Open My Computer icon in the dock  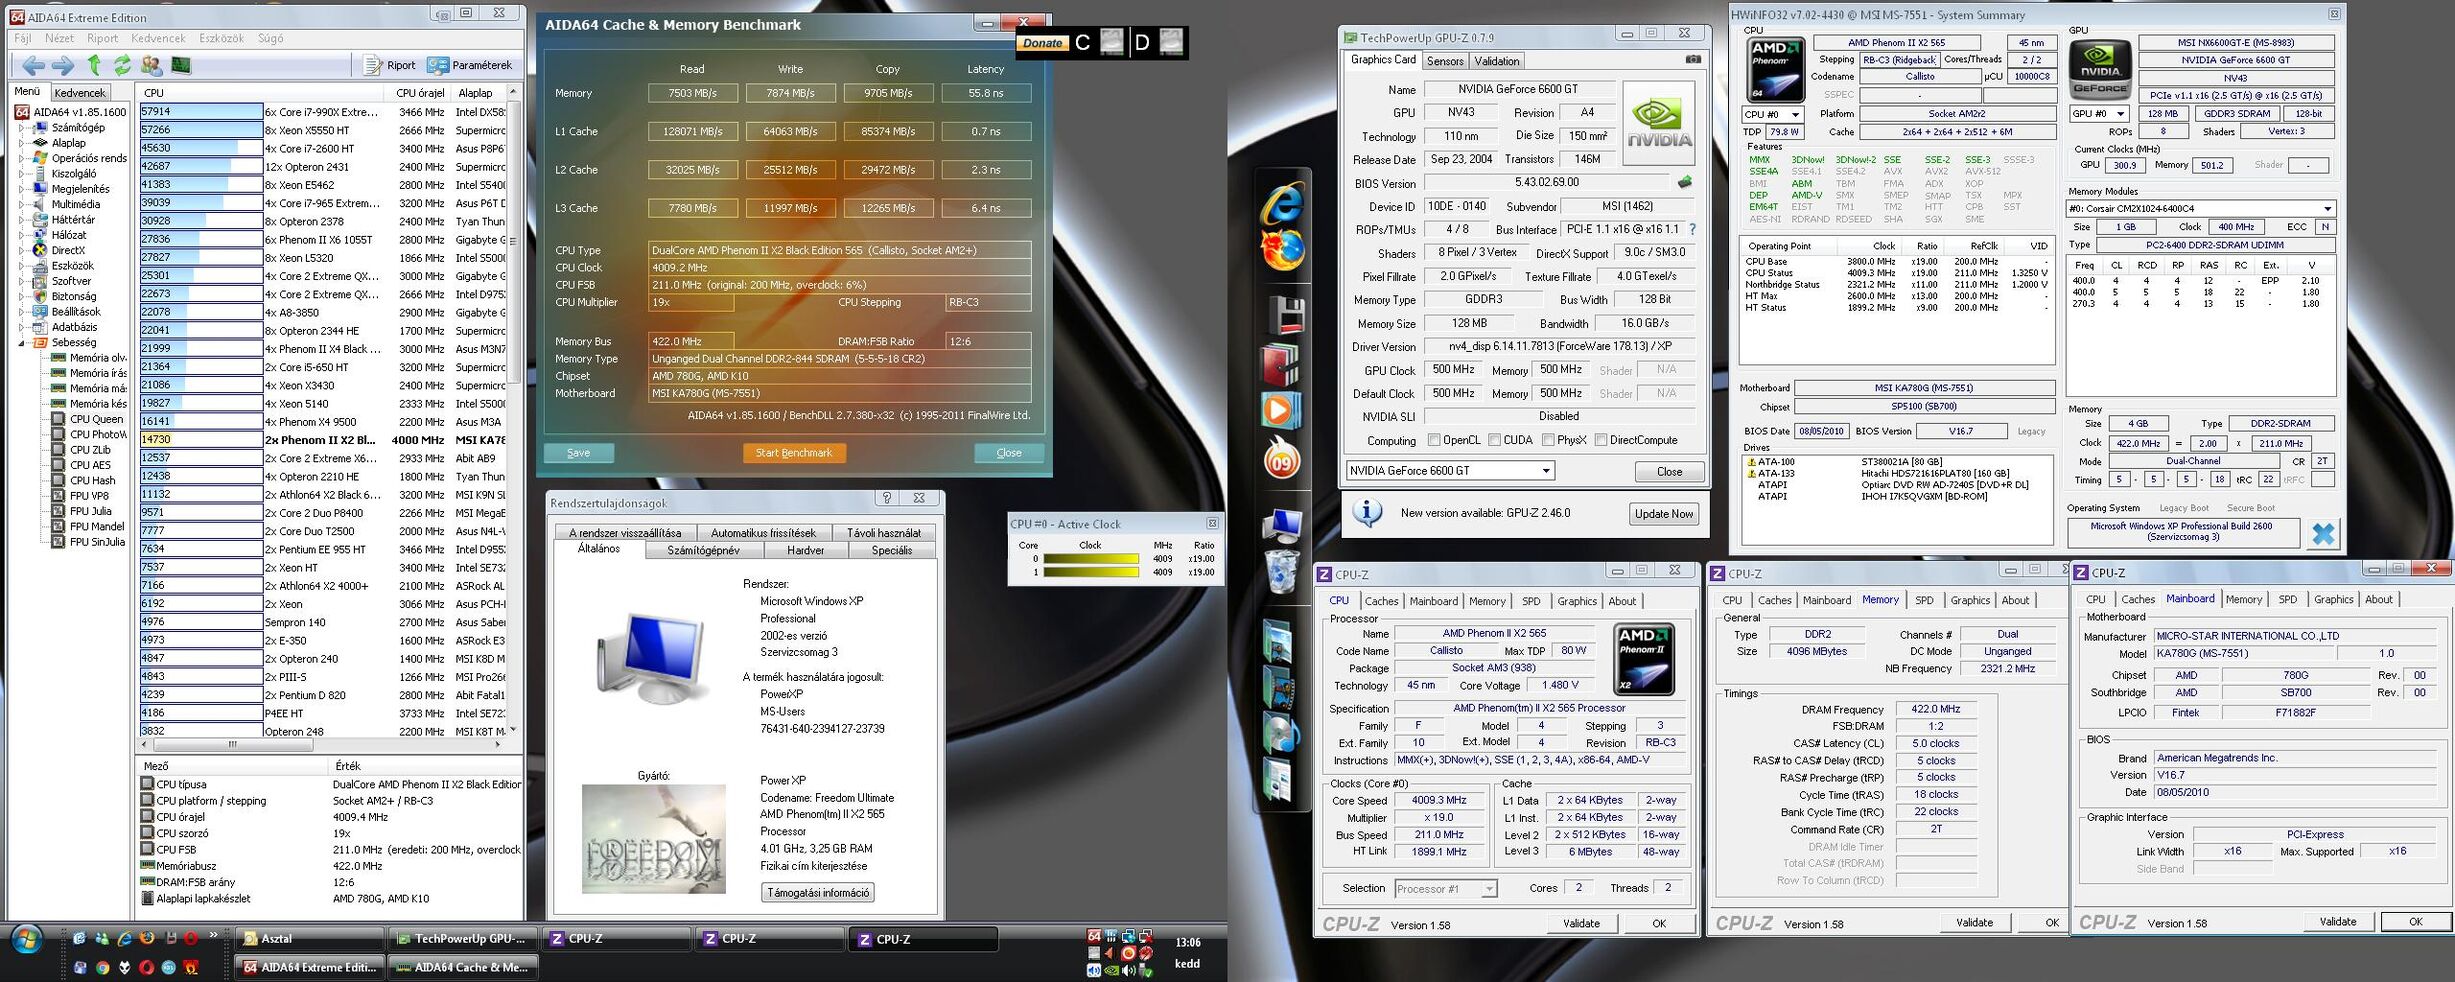pyautogui.click(x=1281, y=525)
